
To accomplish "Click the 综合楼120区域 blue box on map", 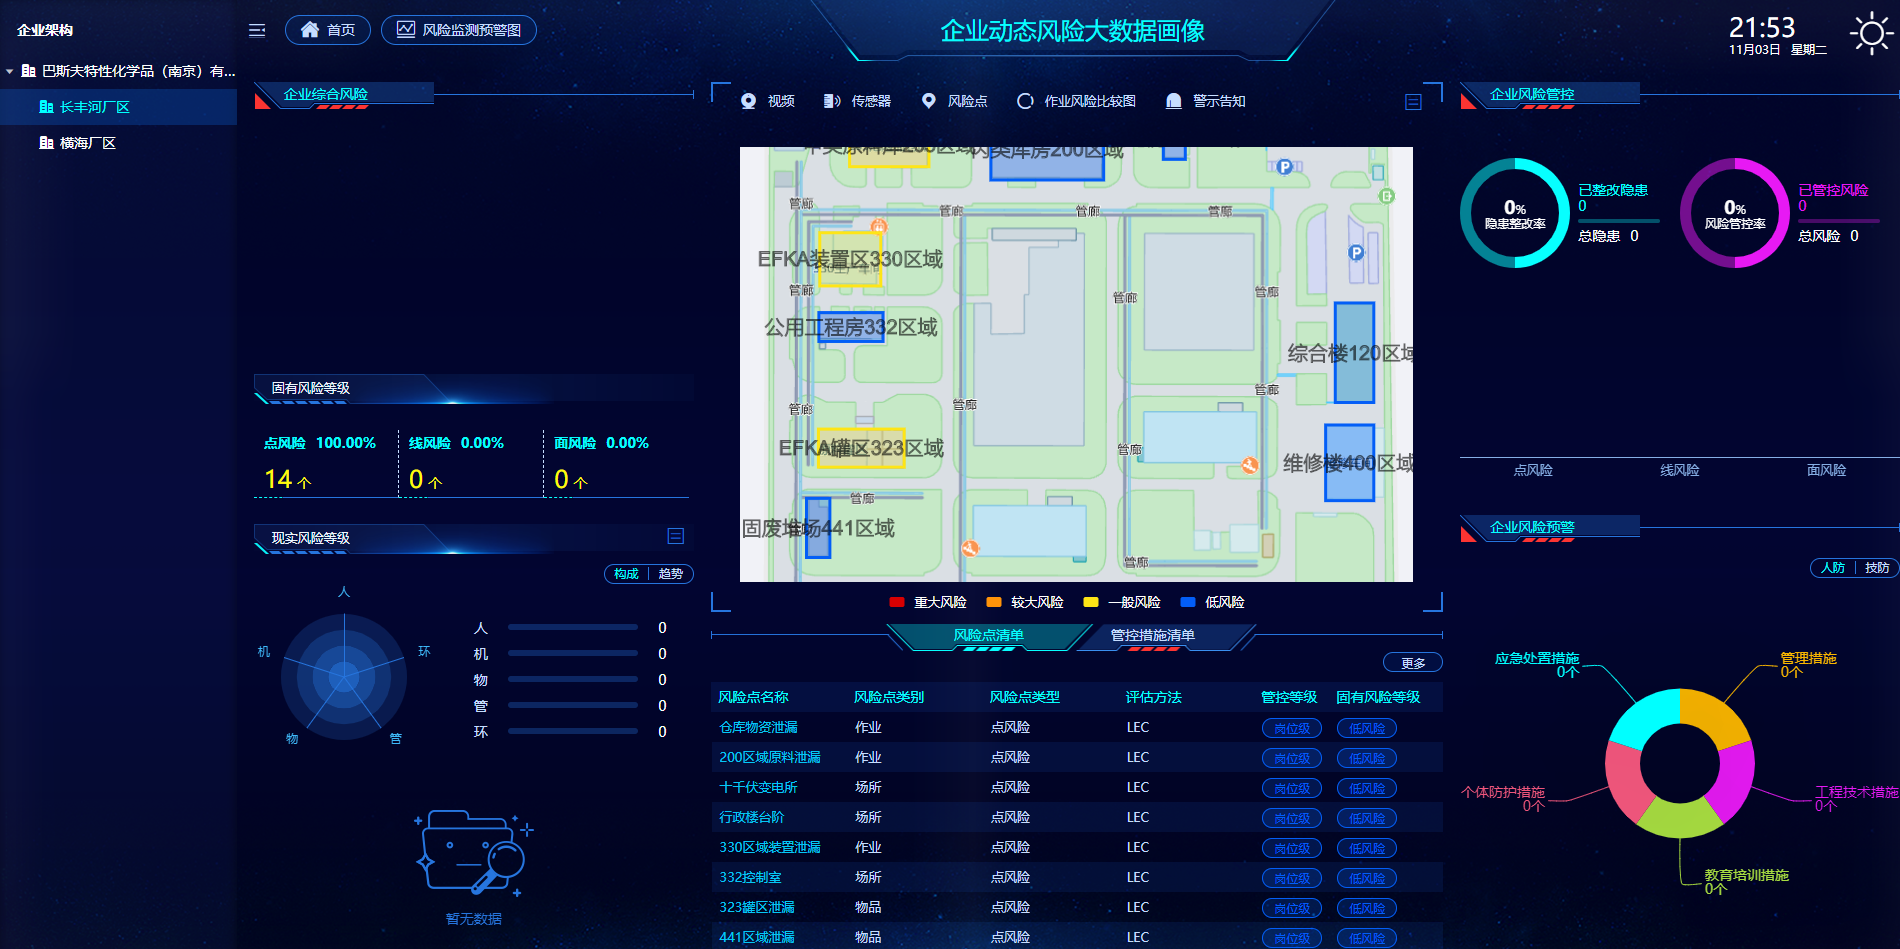I will [1354, 353].
